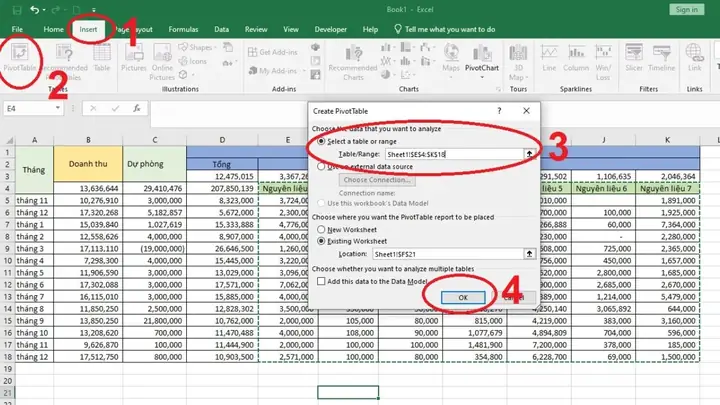The image size is (720, 405).
Task: Click OK in Create PivotTable dialog
Action: pos(463,298)
